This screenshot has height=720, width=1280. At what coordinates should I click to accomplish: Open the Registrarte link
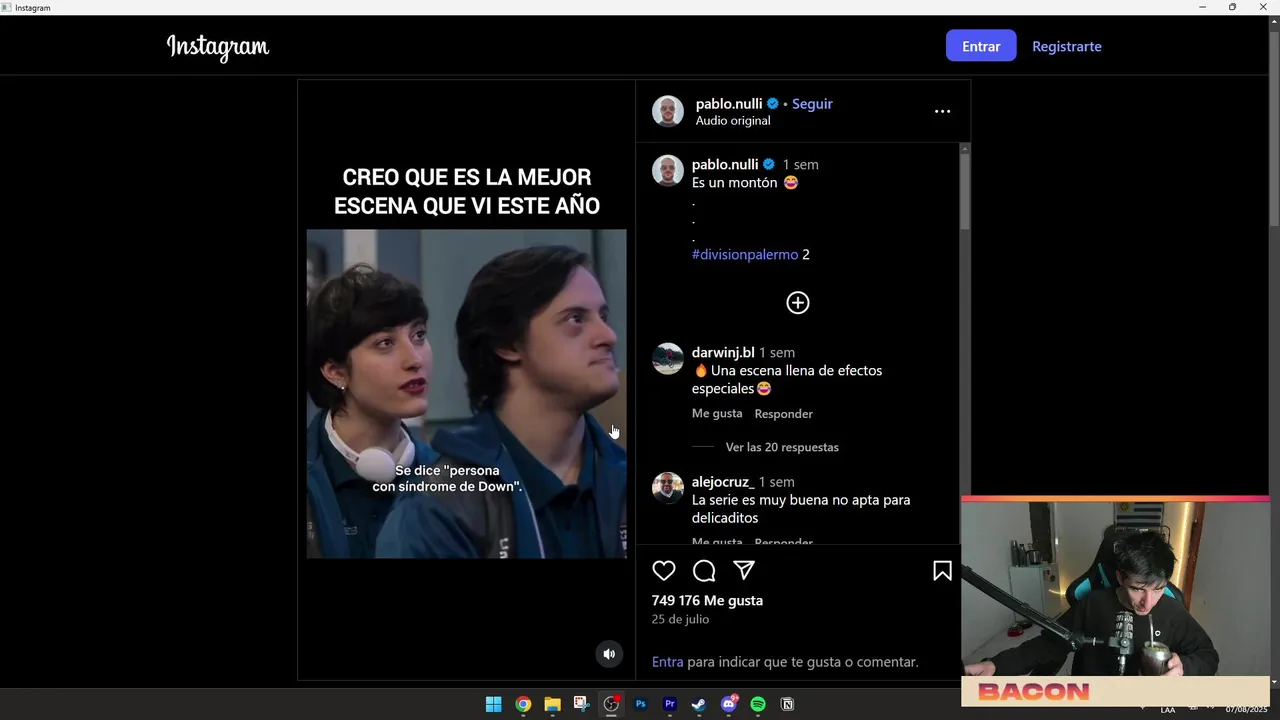tap(1067, 46)
